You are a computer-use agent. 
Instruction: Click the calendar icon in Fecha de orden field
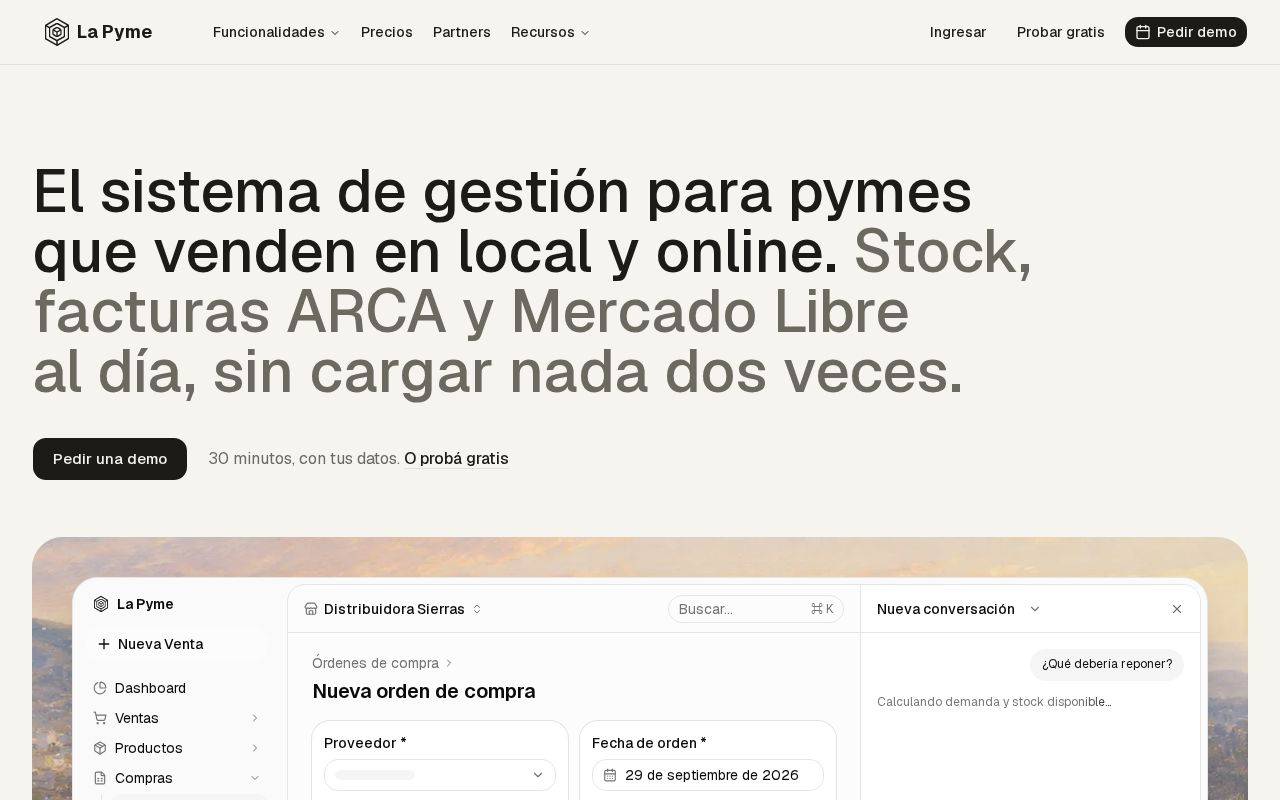[x=610, y=775]
